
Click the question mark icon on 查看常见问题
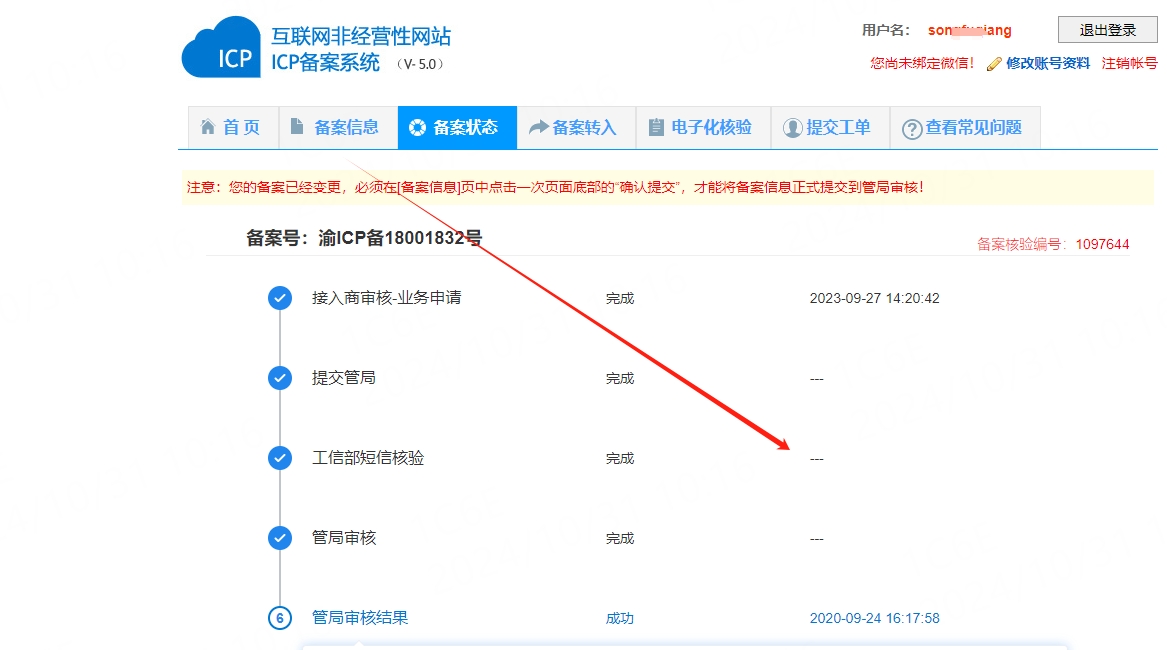[x=912, y=129]
